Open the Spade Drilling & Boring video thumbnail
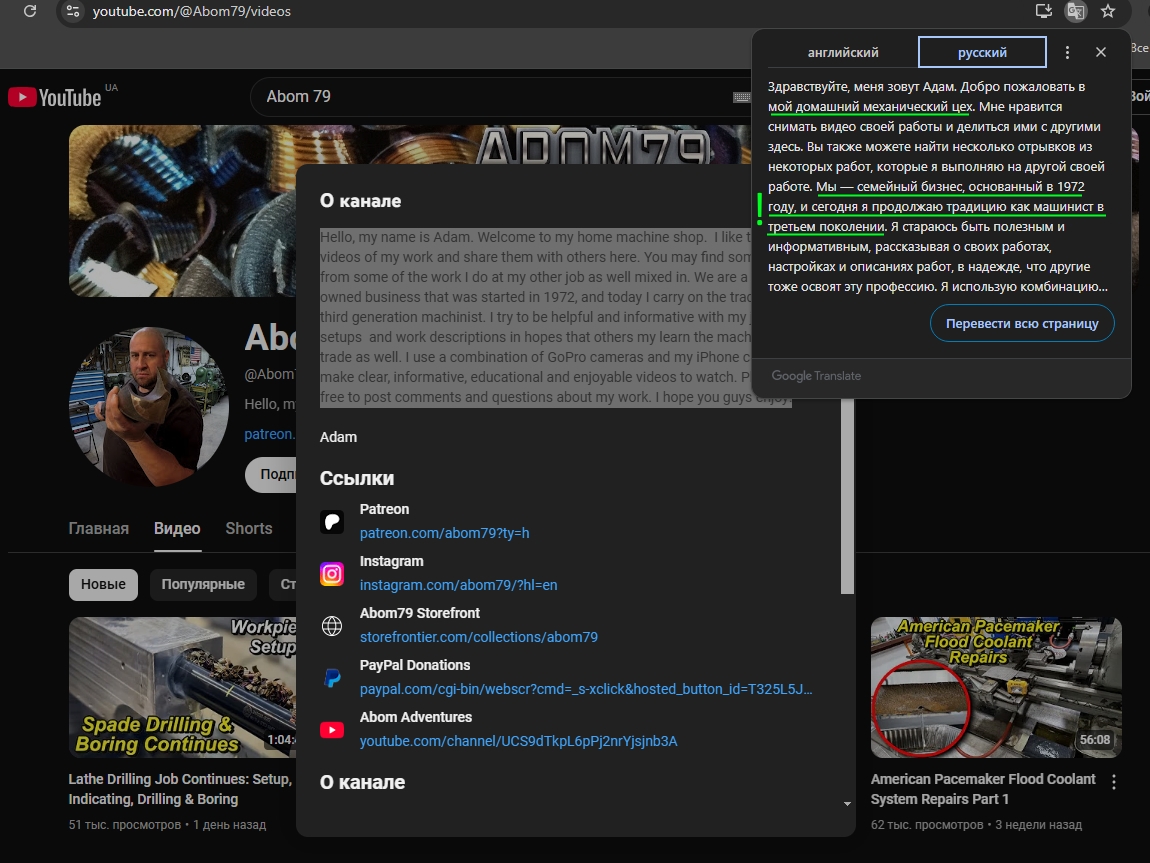The width and height of the screenshot is (1150, 863). pyautogui.click(x=182, y=687)
